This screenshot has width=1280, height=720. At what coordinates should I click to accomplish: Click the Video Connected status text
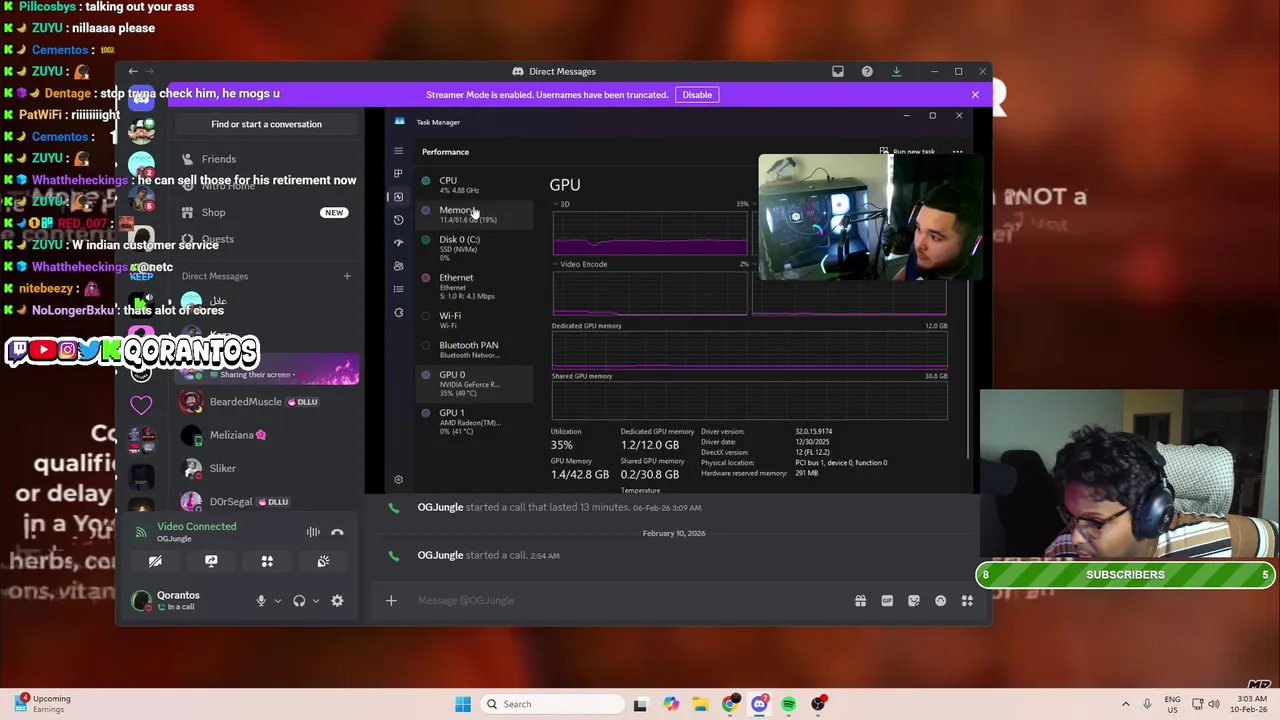tap(197, 526)
